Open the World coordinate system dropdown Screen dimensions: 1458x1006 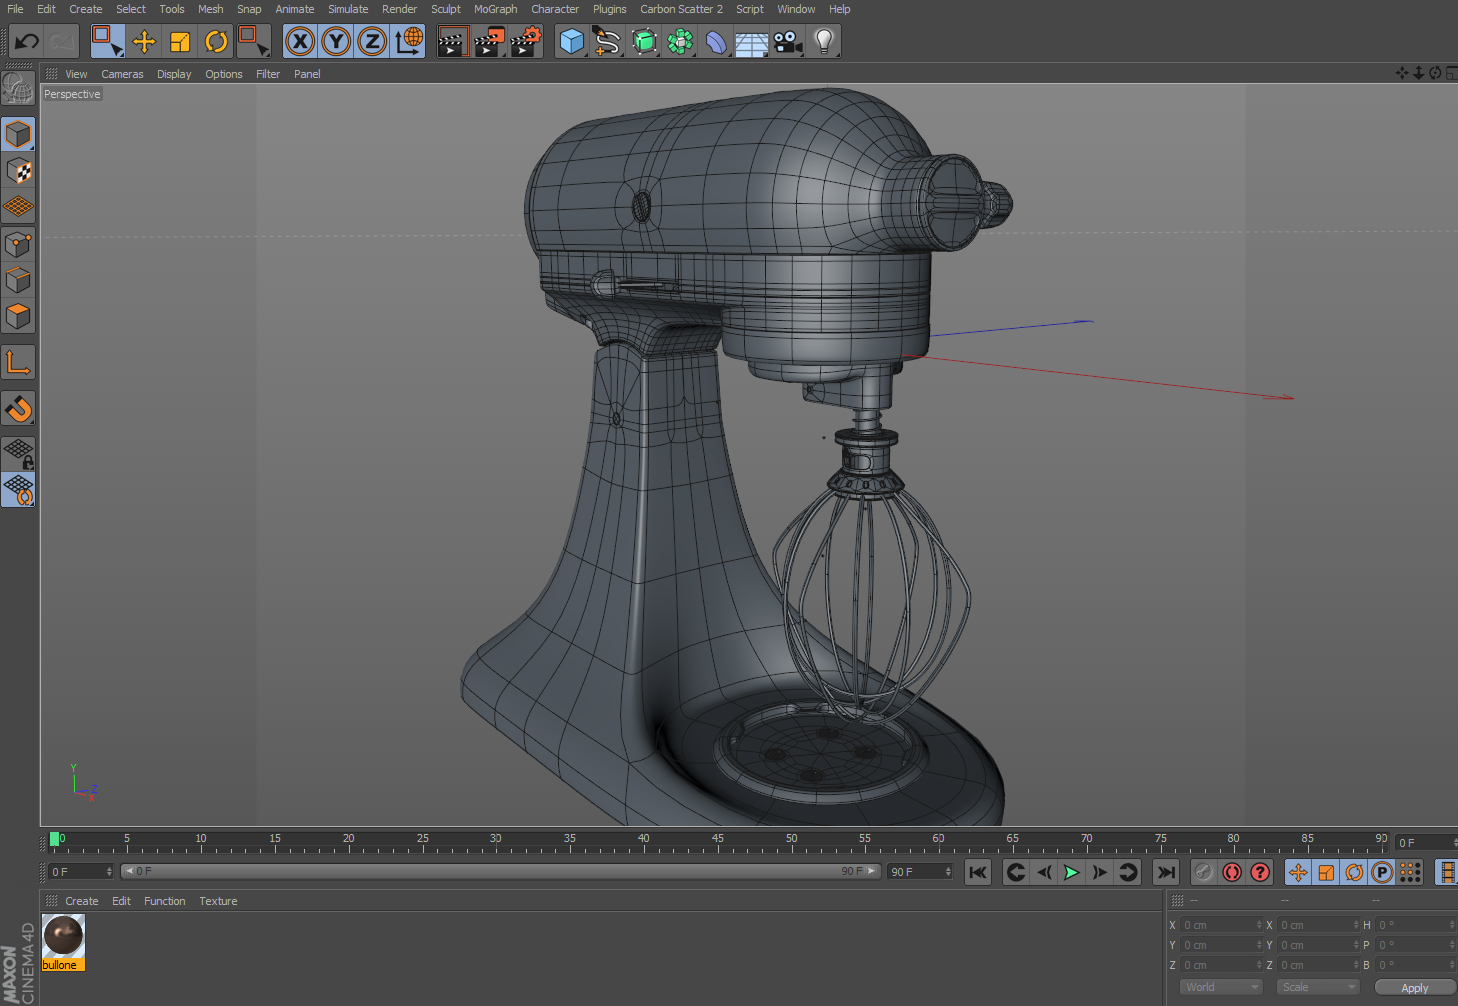tap(1222, 987)
